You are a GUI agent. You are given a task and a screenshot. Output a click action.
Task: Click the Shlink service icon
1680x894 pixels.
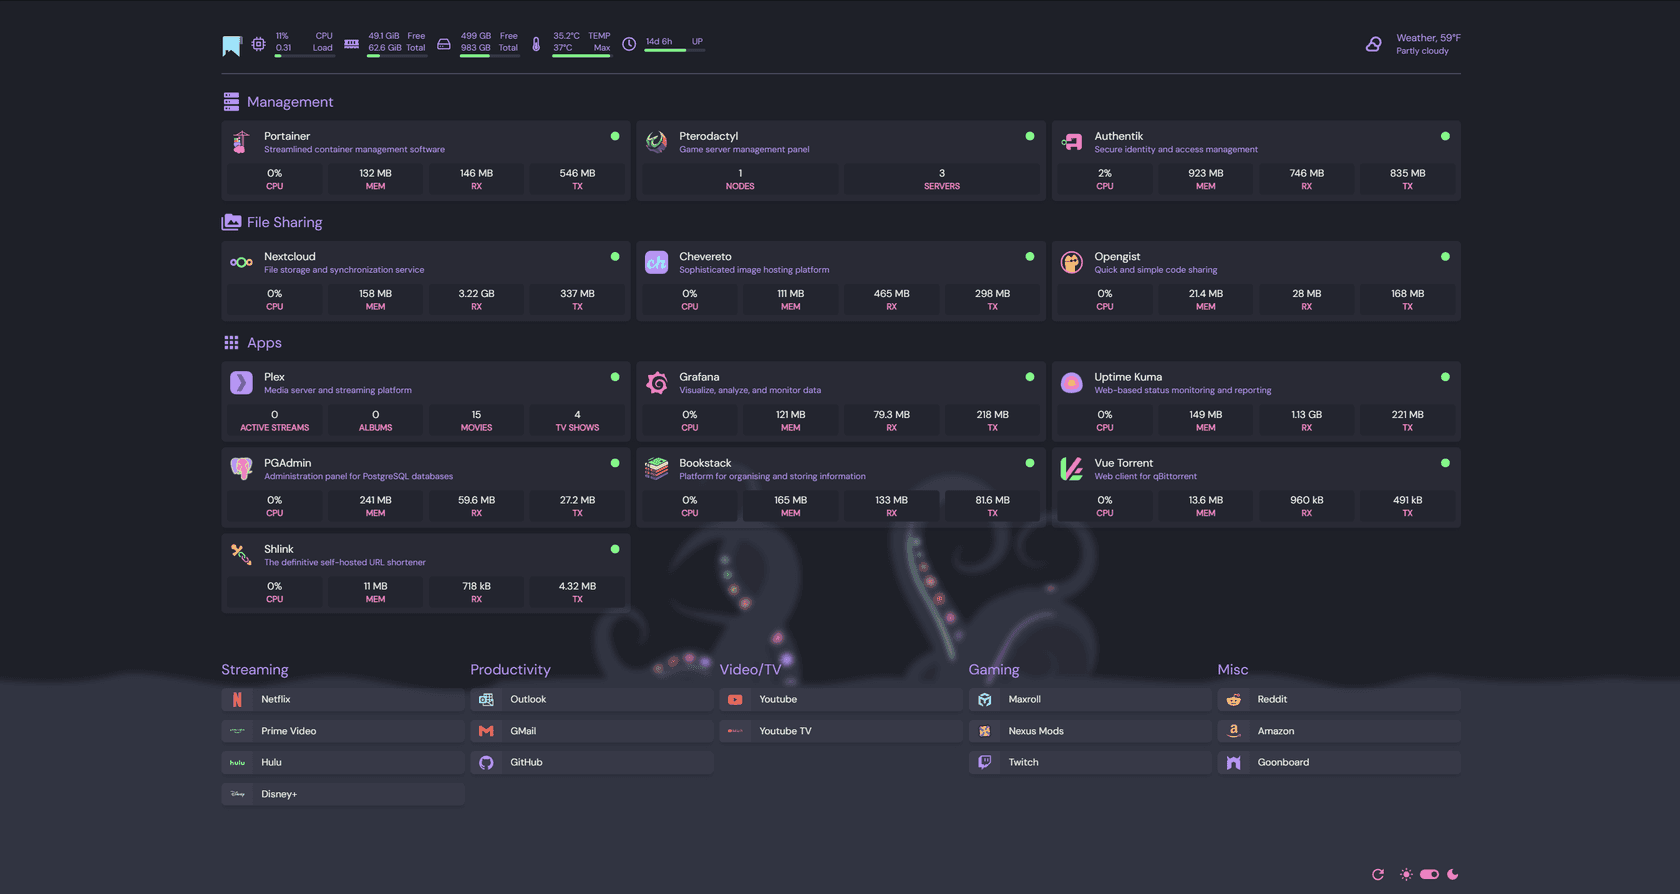(x=241, y=555)
